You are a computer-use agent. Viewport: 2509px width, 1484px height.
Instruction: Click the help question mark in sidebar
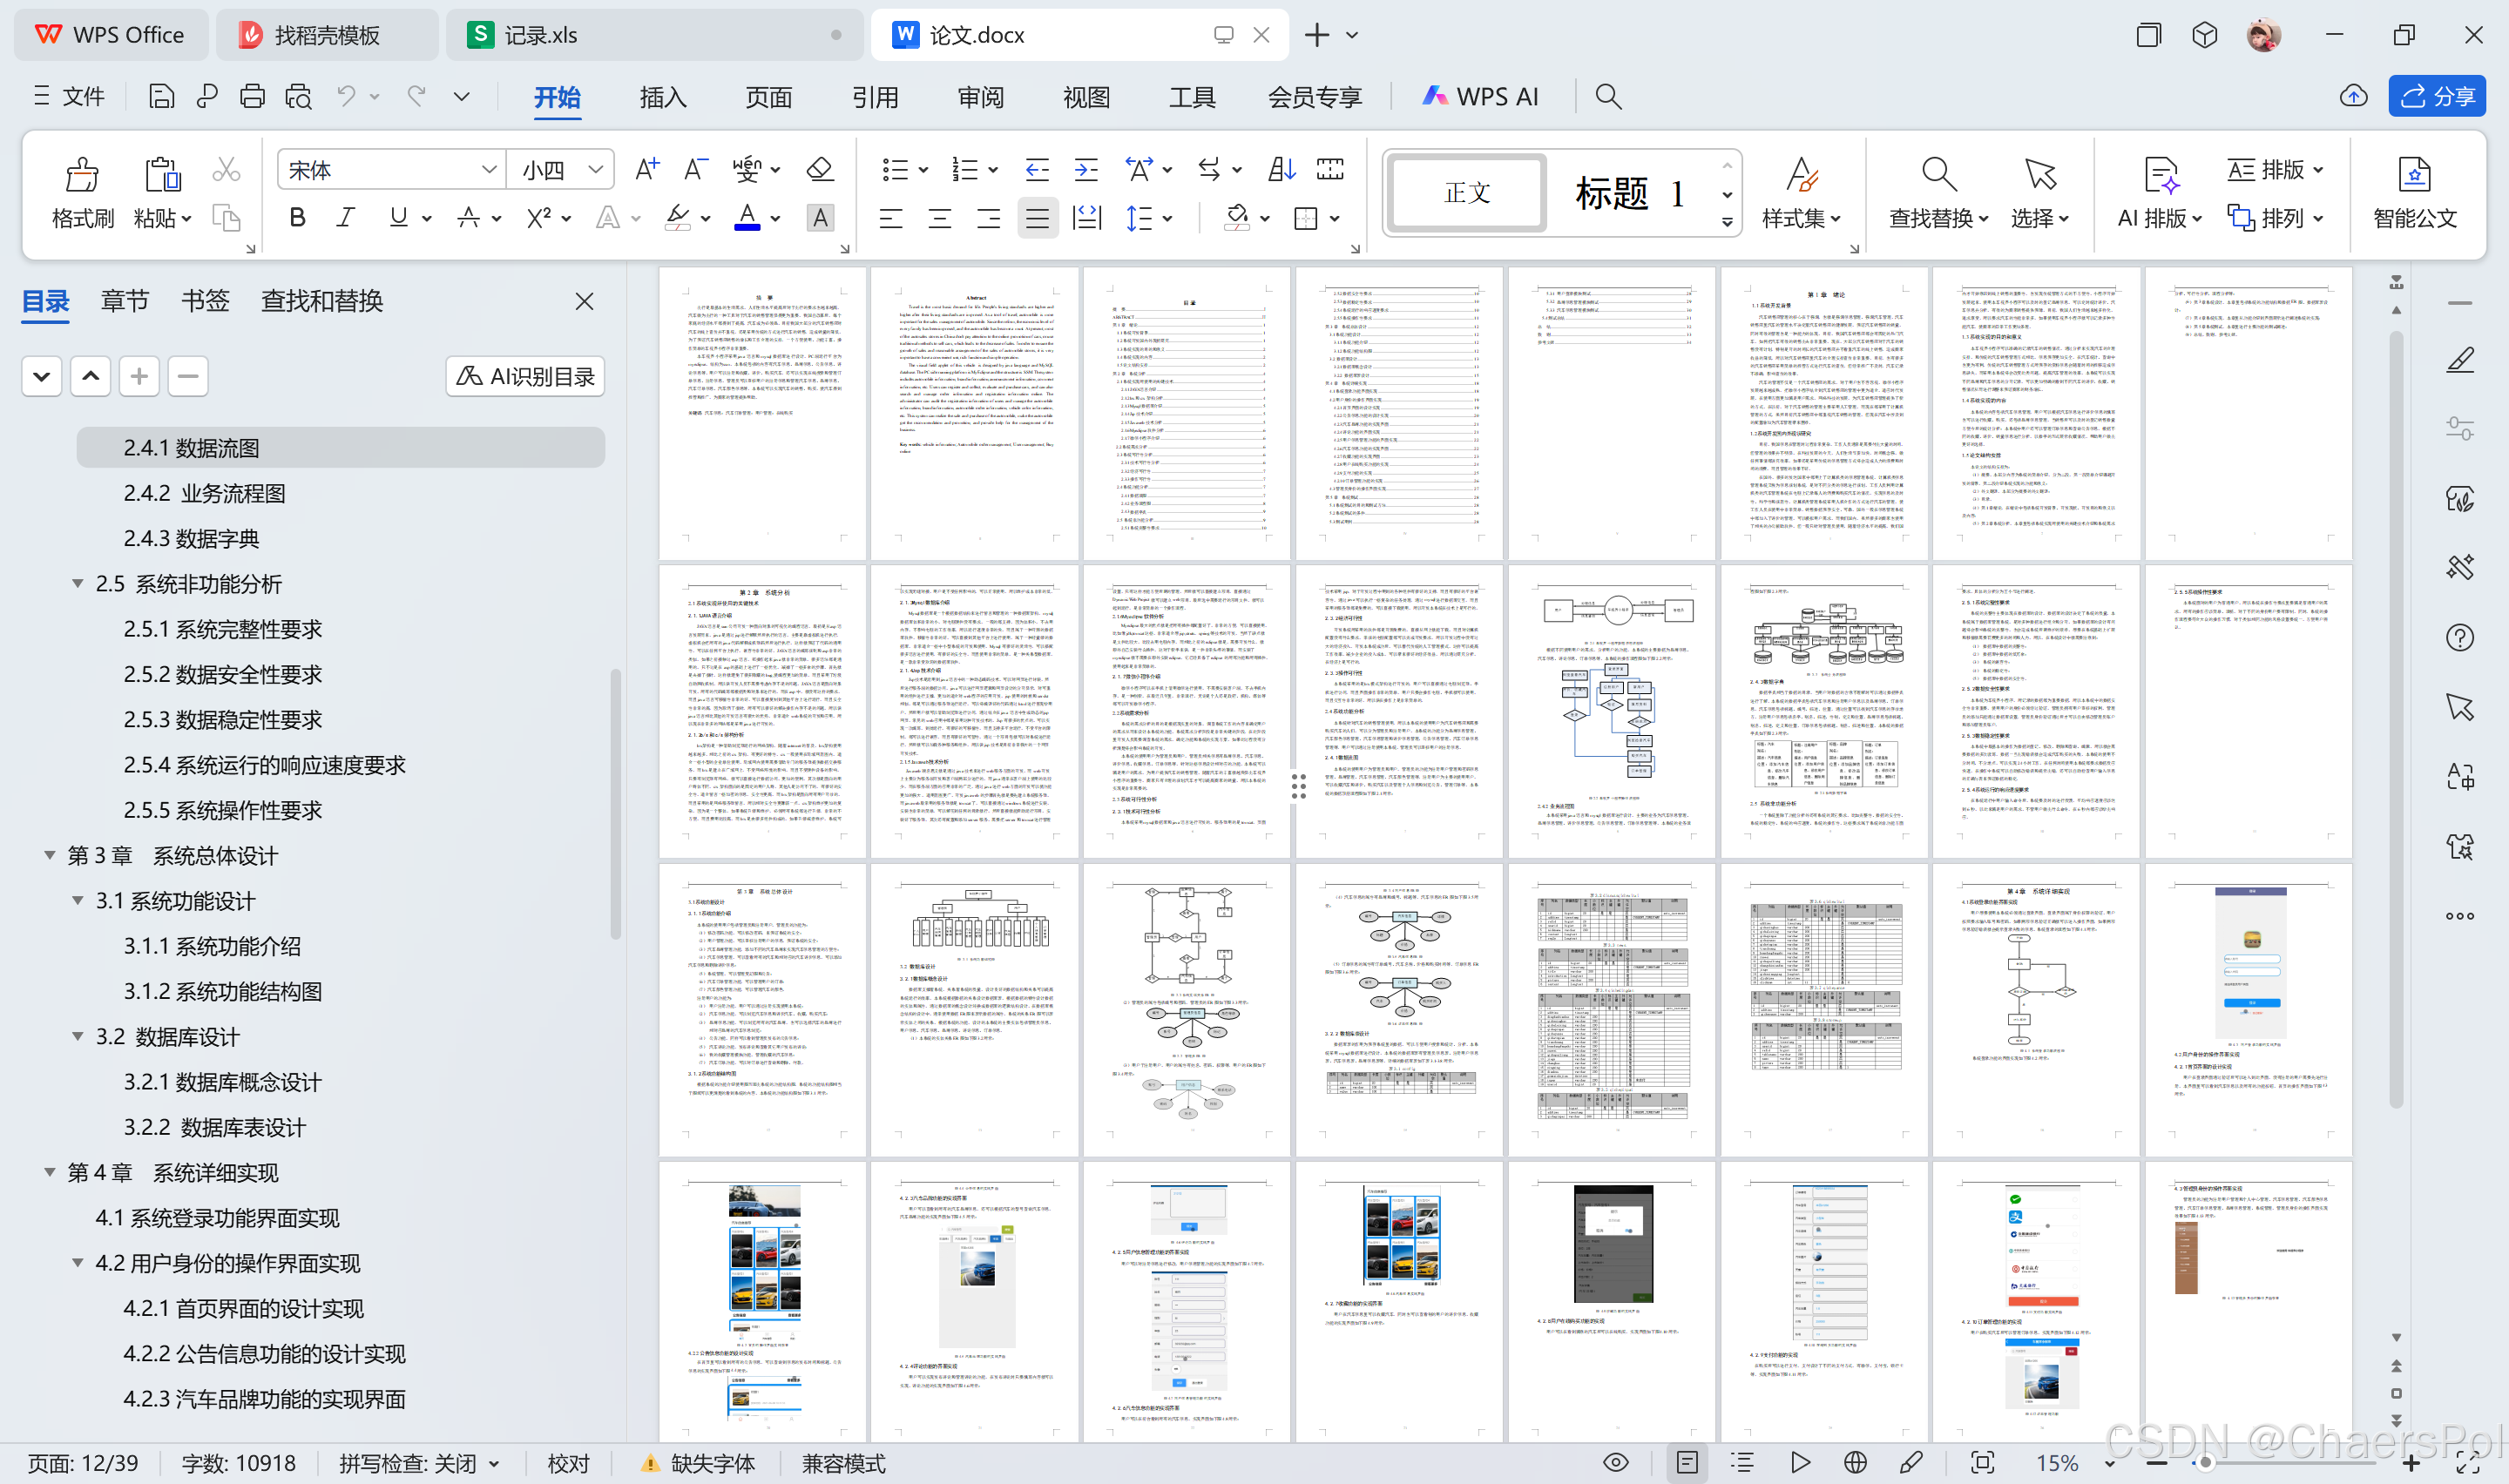coord(2460,638)
